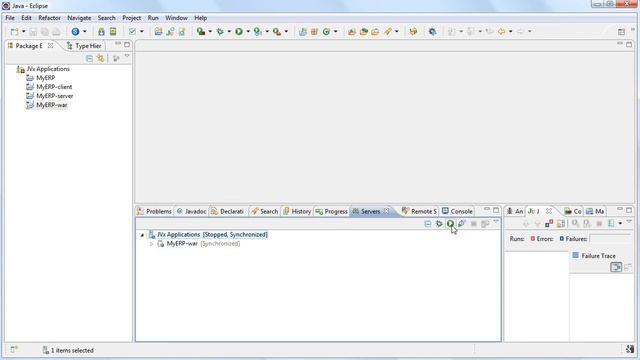Open the New Java Class dropdown arrow
Viewport: 640px width, 360px height.
tap(336, 31)
